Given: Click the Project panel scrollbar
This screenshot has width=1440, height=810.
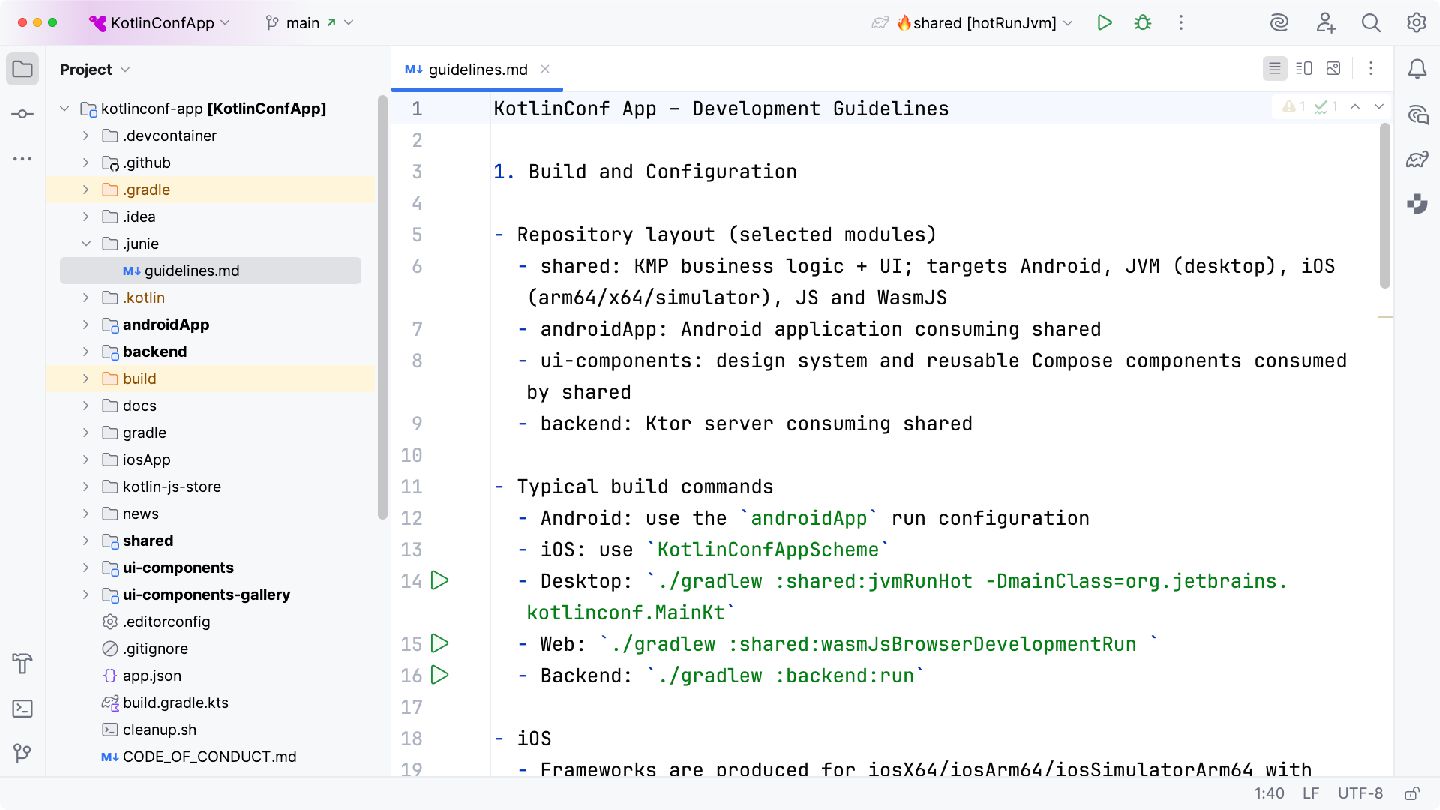Looking at the screenshot, I should pyautogui.click(x=382, y=308).
